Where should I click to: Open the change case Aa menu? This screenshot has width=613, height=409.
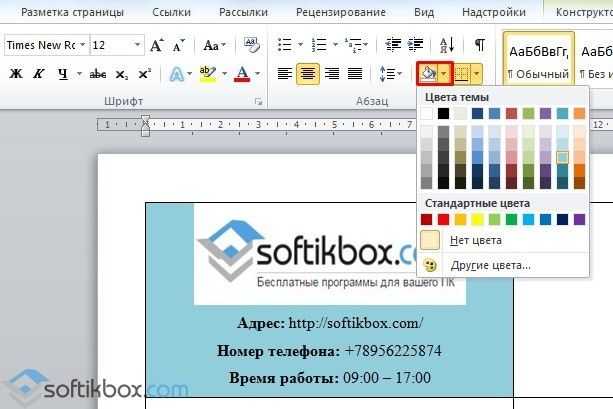tap(214, 45)
